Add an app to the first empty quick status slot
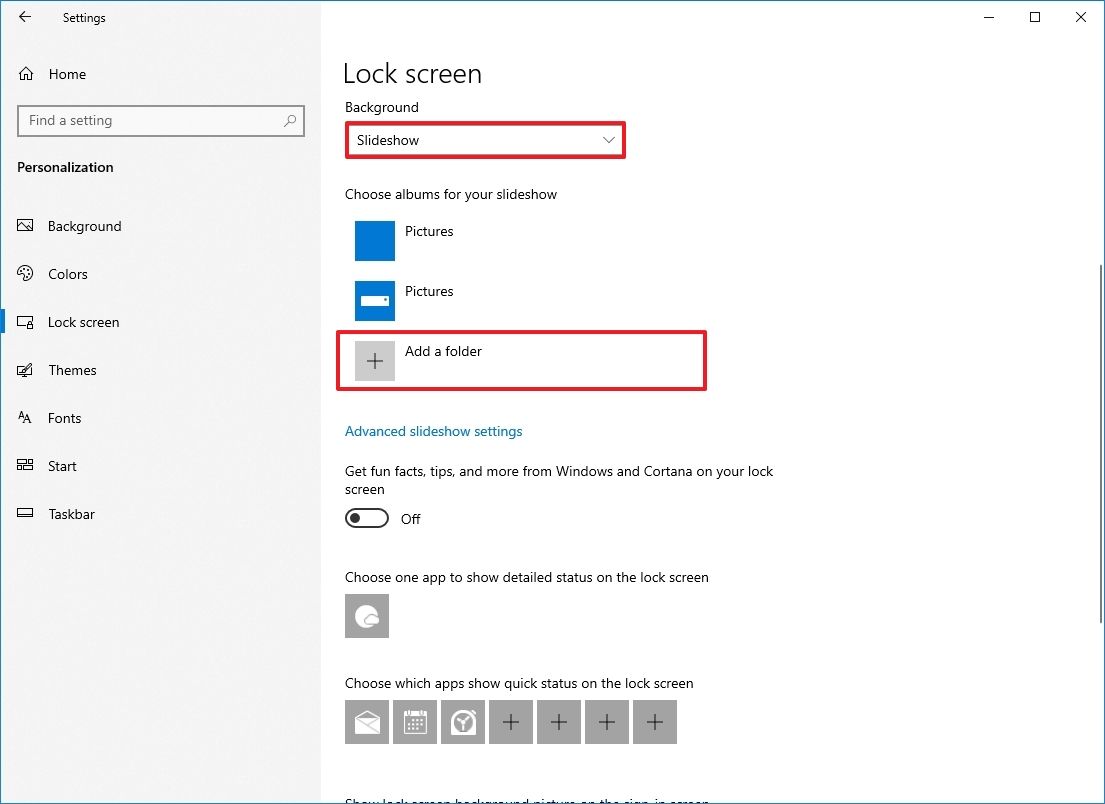This screenshot has height=804, width=1105. [x=510, y=721]
